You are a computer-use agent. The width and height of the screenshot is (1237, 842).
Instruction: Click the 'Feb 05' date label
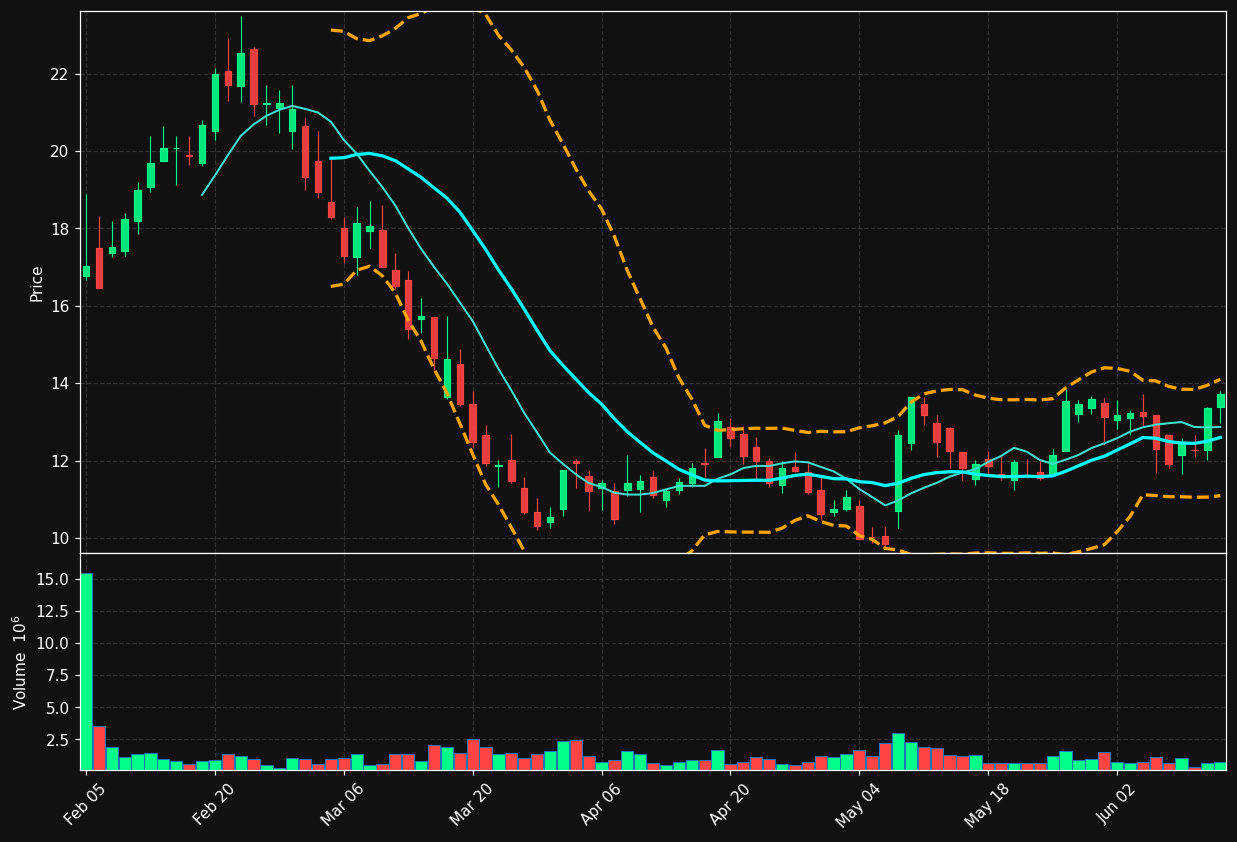coord(86,803)
